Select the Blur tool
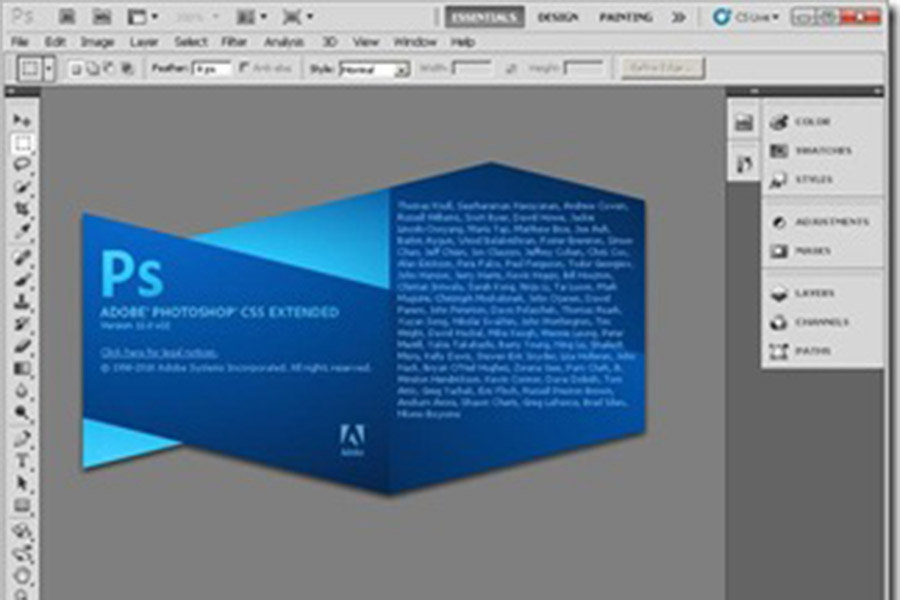The image size is (900, 600). [x=22, y=392]
